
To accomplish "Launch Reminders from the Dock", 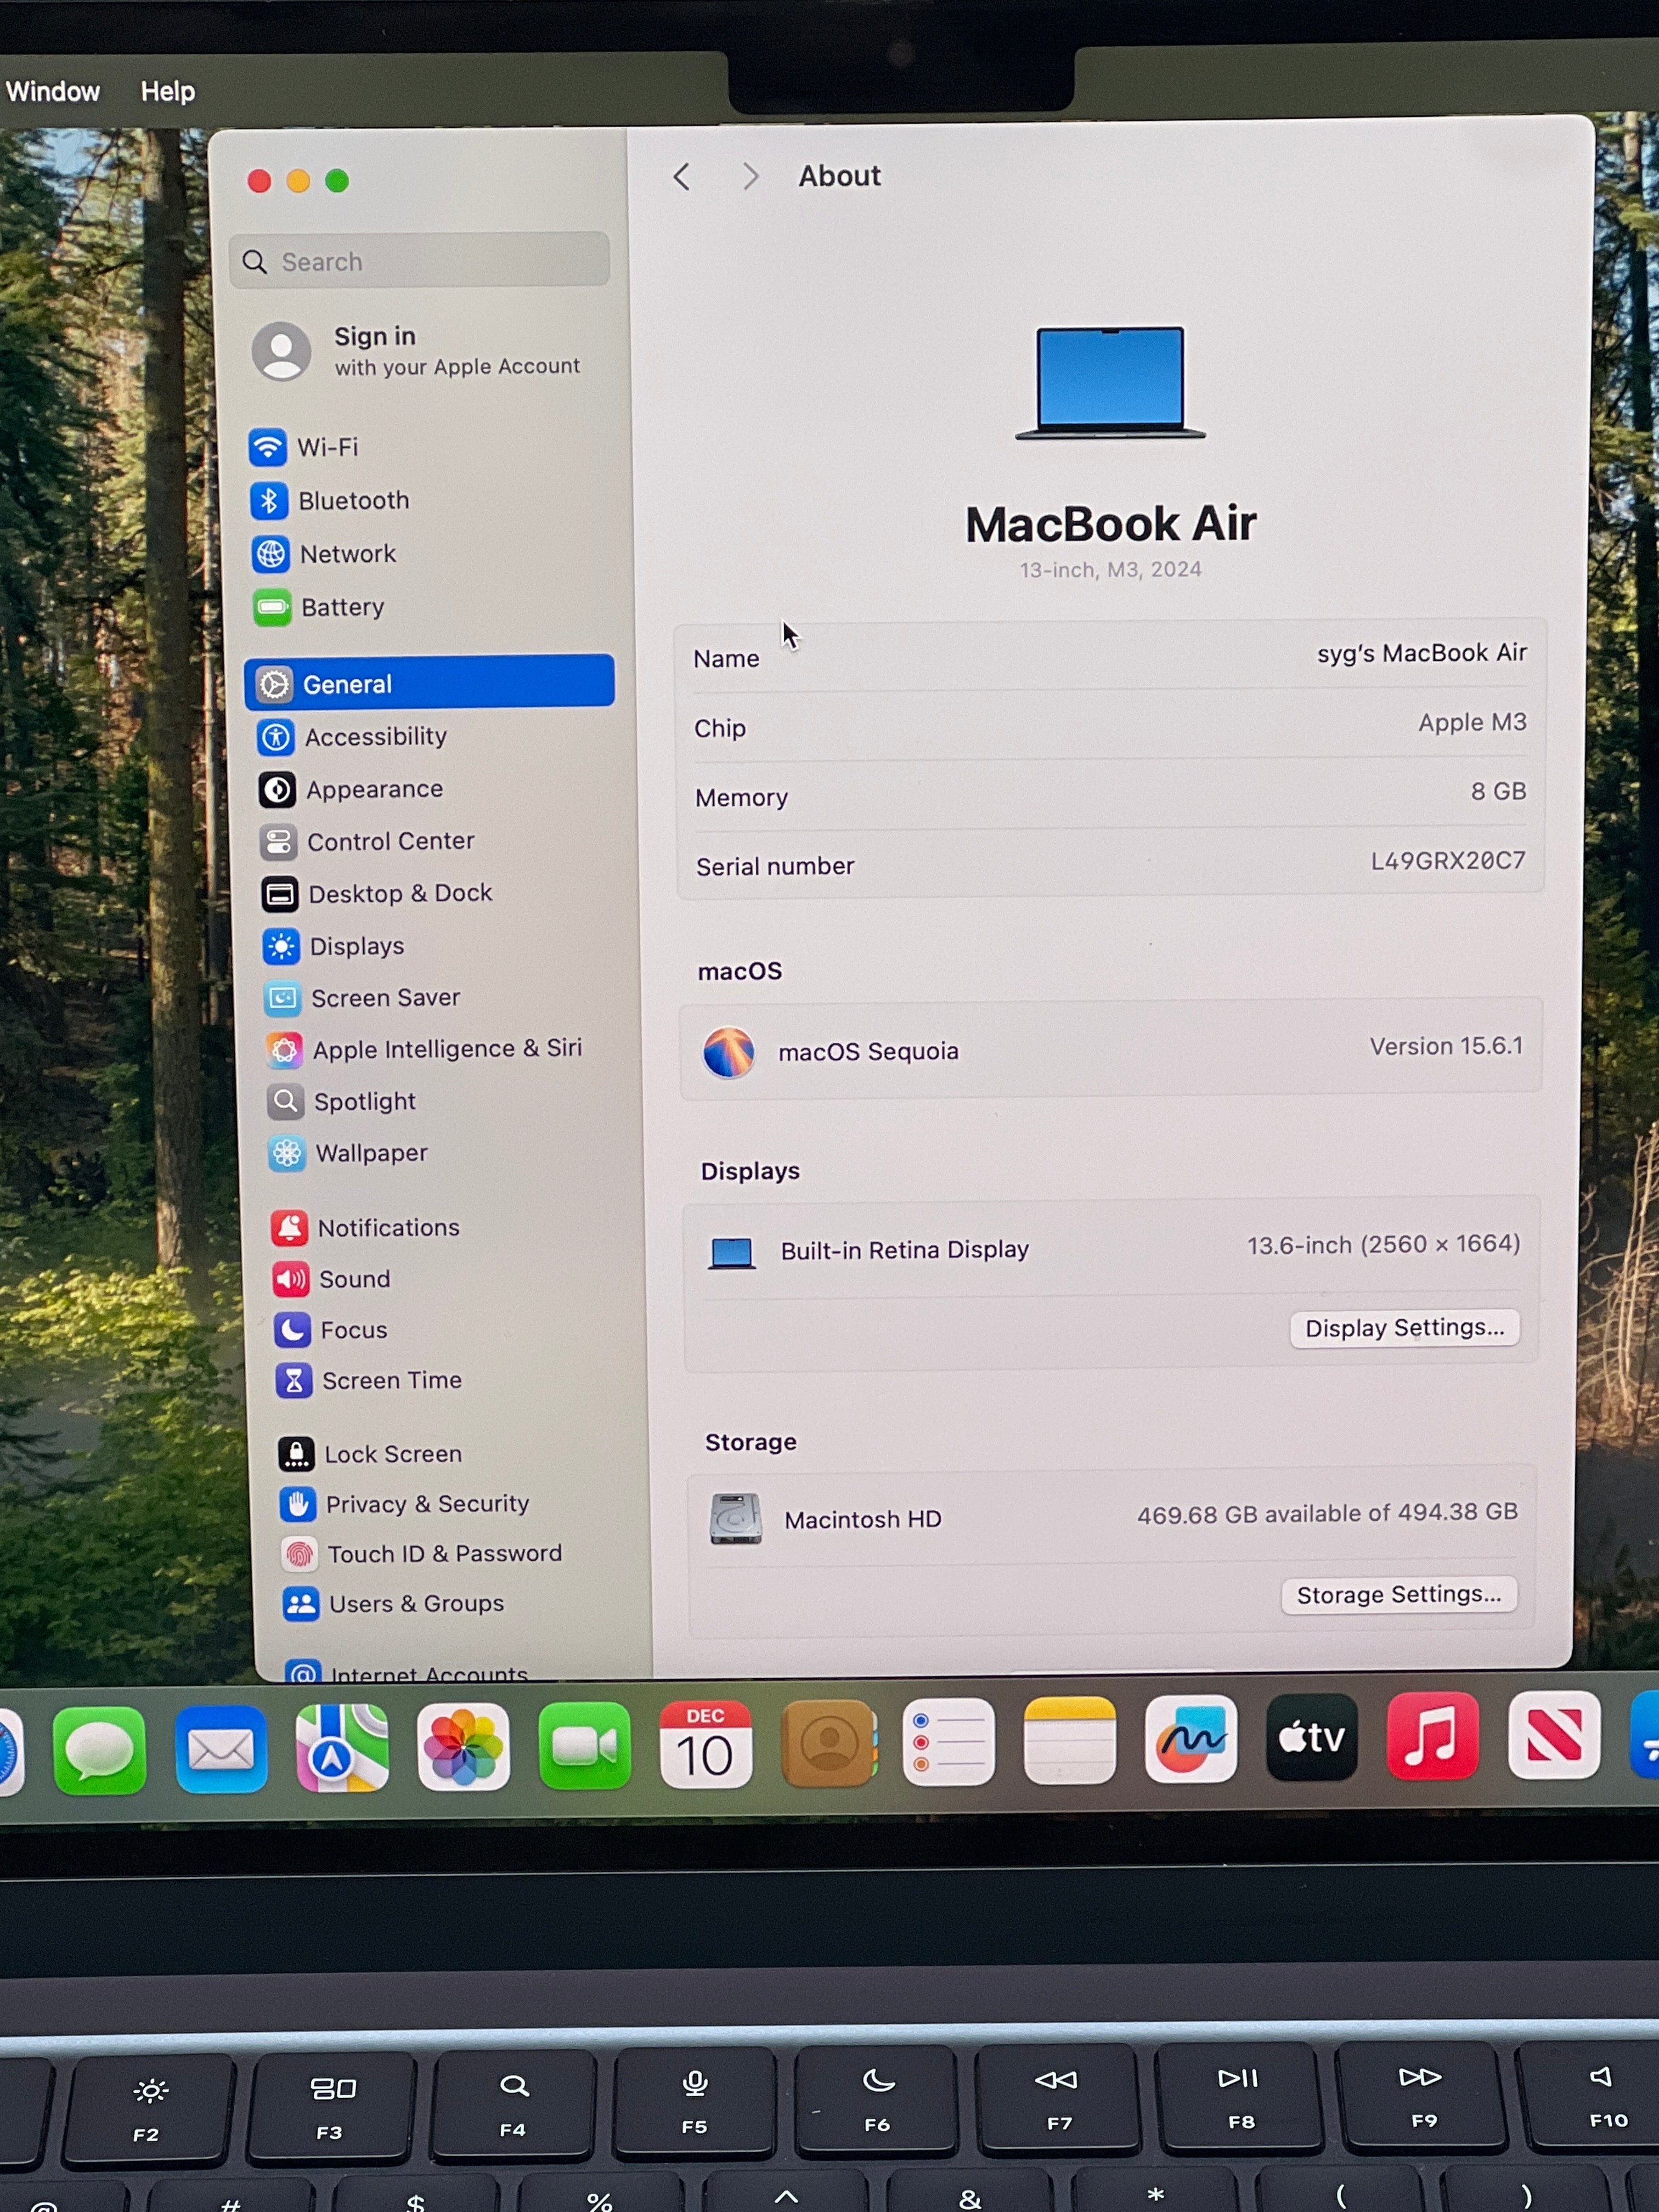I will click(948, 1742).
